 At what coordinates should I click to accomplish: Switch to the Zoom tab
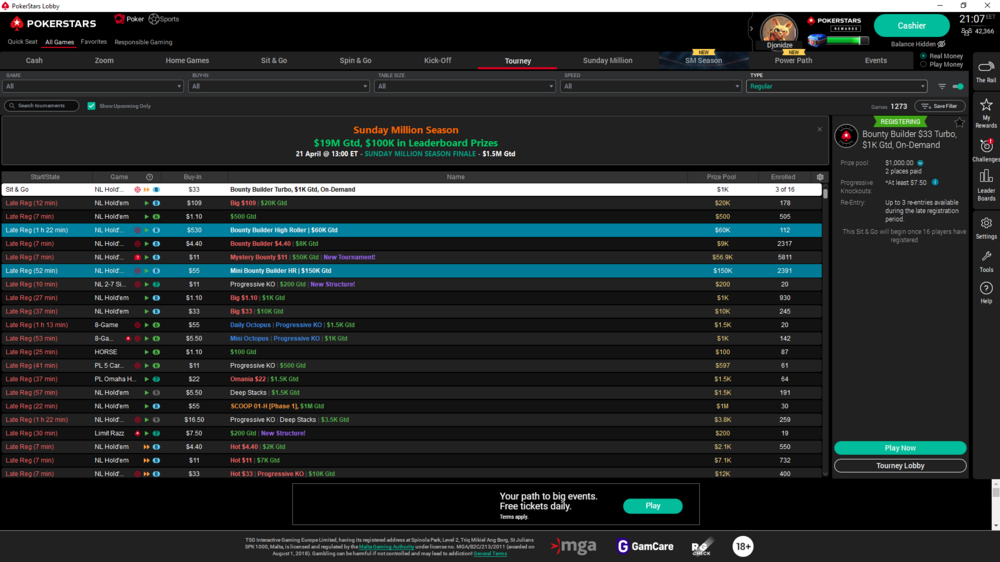(104, 61)
